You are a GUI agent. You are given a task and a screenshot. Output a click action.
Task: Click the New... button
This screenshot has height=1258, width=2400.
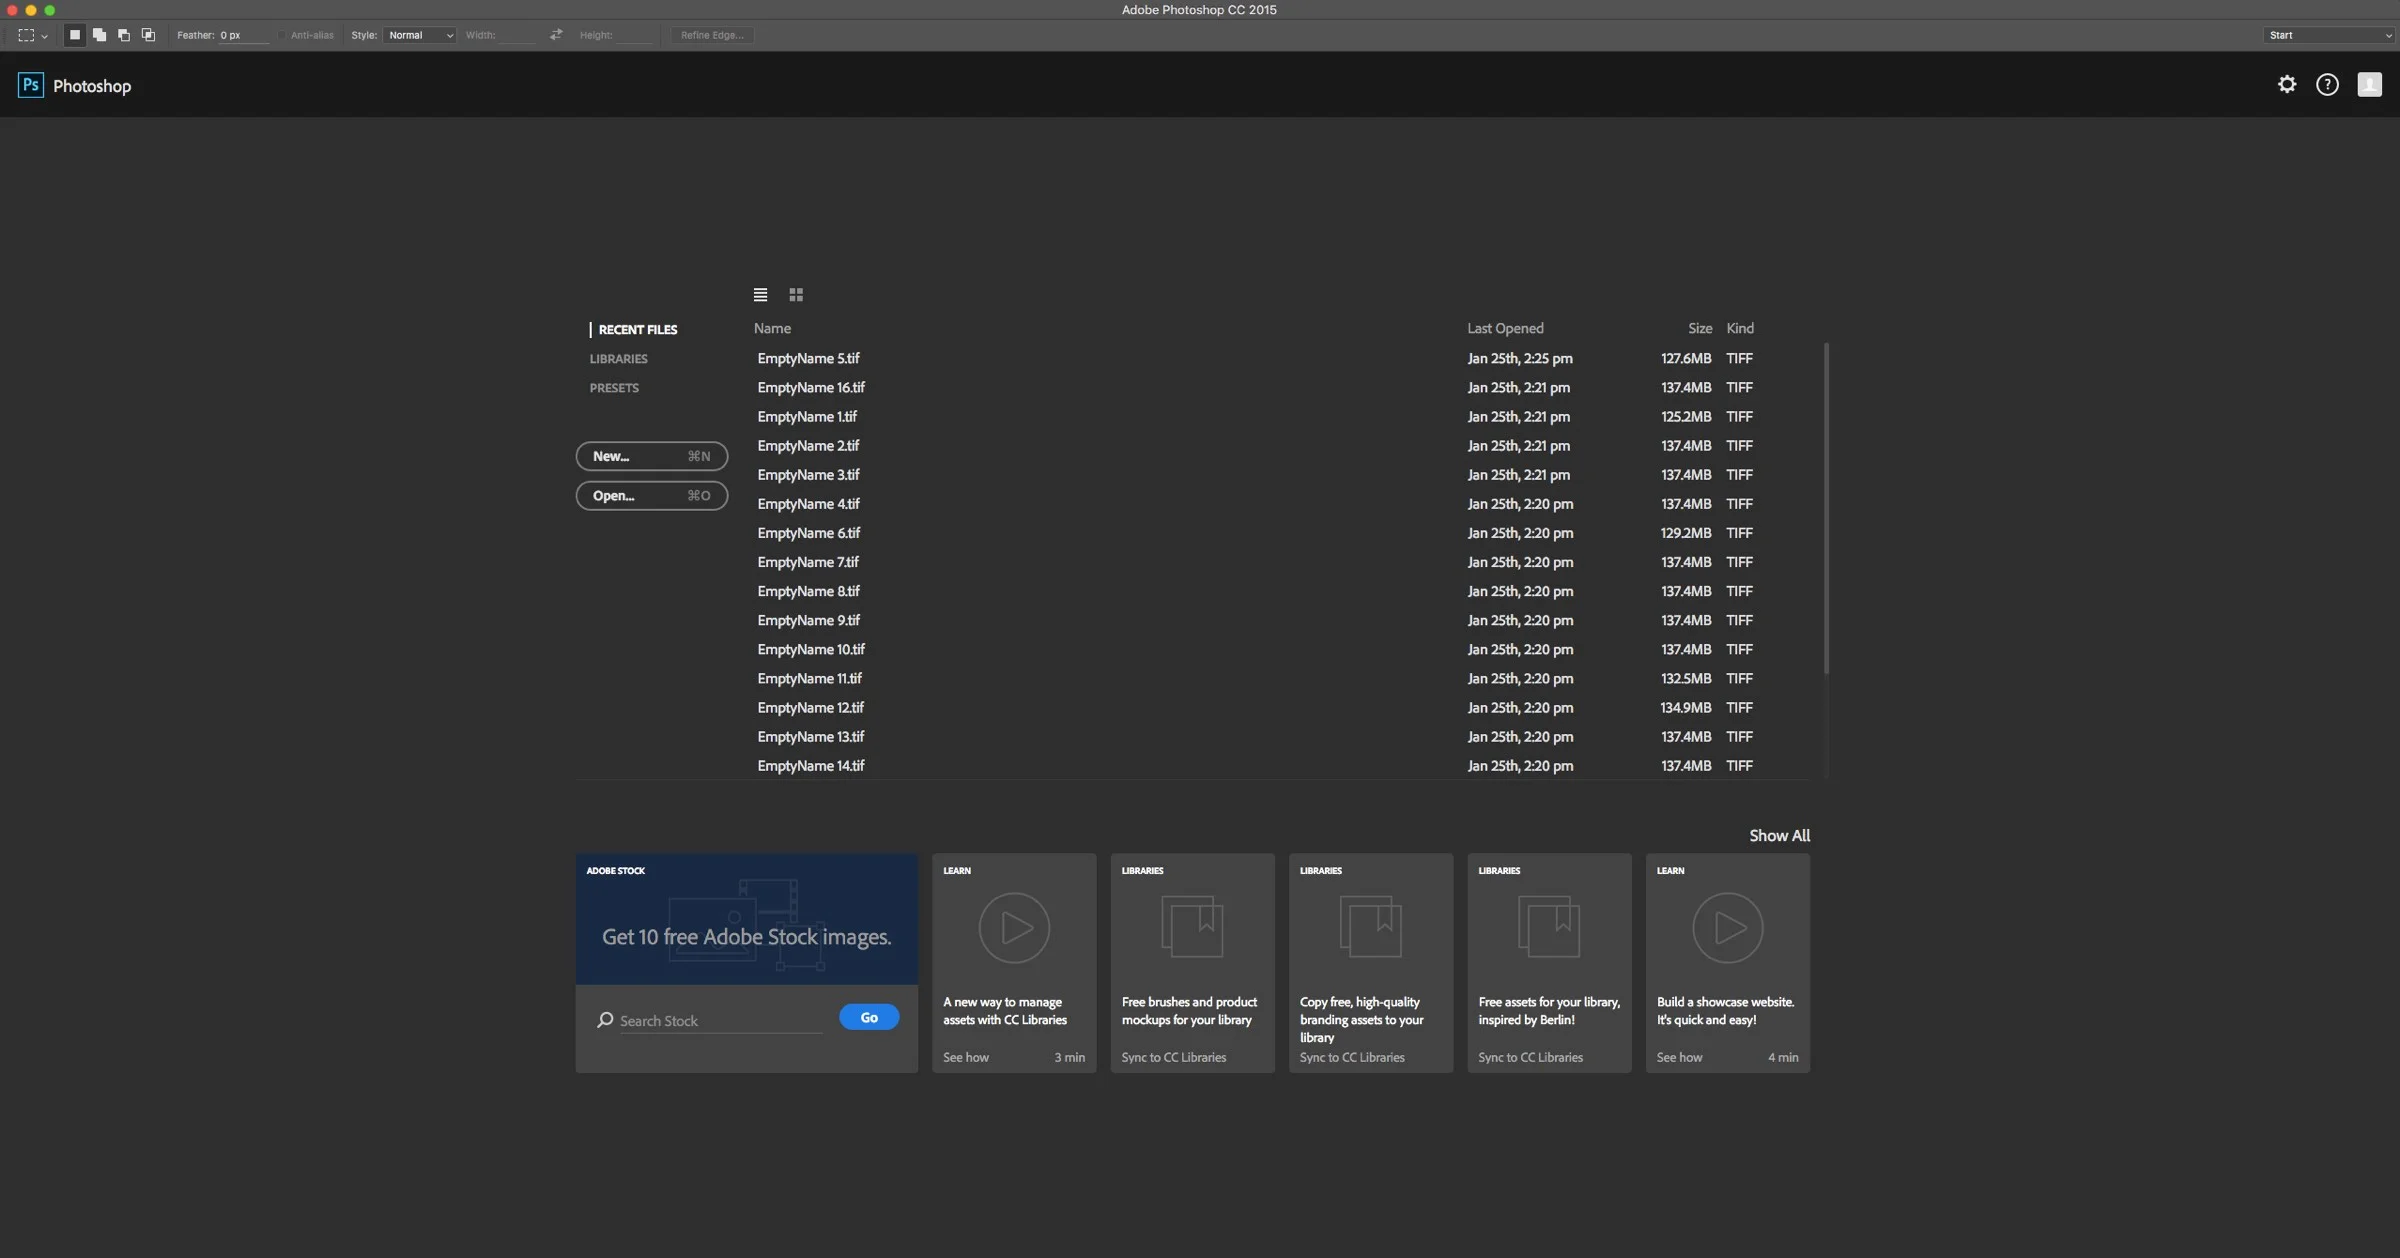651,456
